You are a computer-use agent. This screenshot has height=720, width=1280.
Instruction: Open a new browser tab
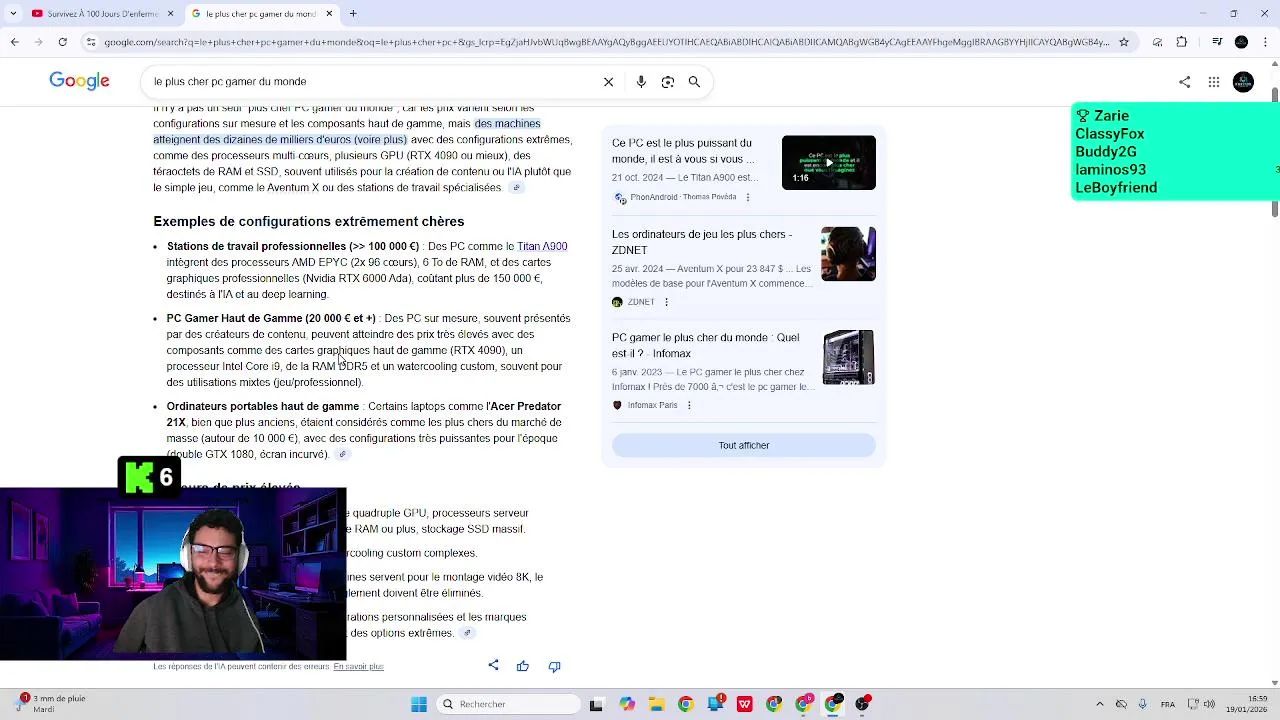click(x=353, y=14)
